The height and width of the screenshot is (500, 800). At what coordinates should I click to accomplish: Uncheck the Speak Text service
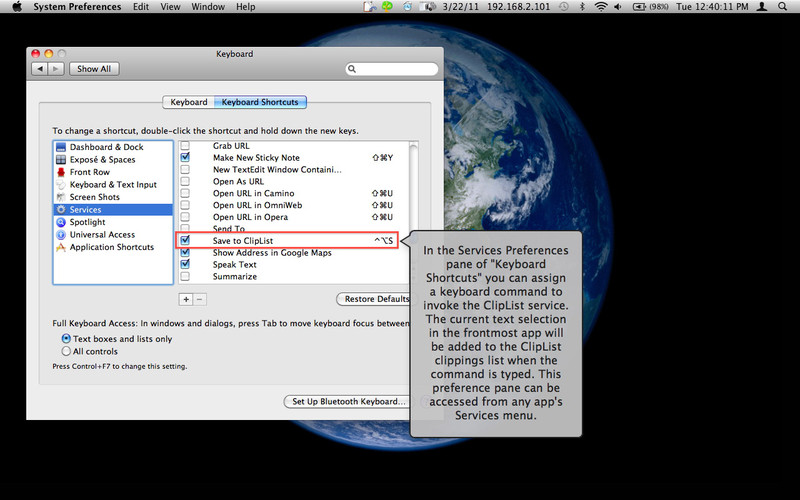coord(185,264)
